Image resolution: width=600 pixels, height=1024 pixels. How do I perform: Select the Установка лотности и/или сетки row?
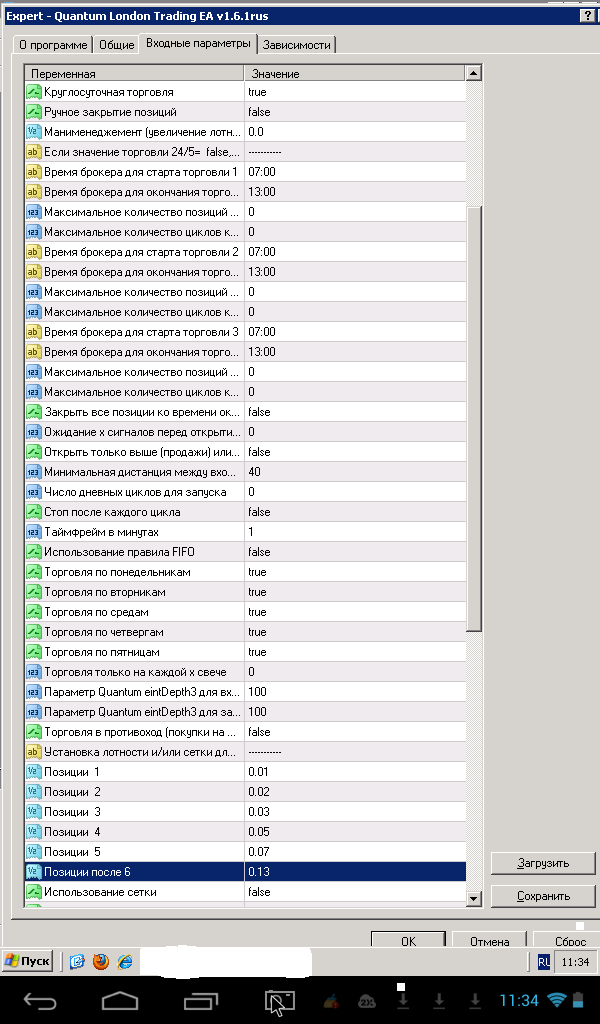tap(245, 752)
